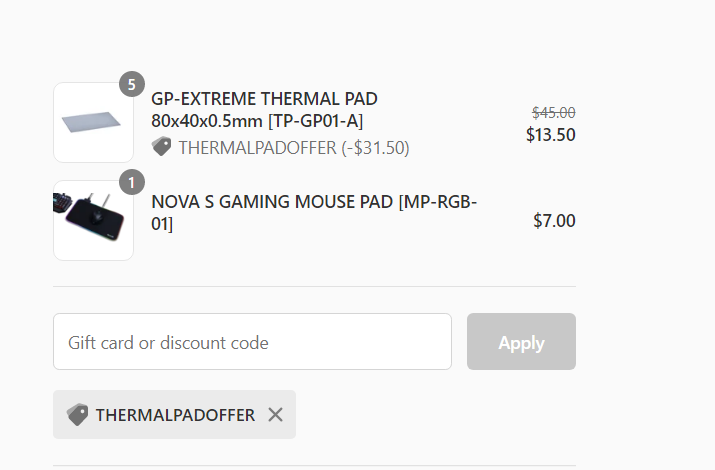Click the THERMALPADOFFER text under the thermal pad
715x470 pixels.
pyautogui.click(x=257, y=148)
